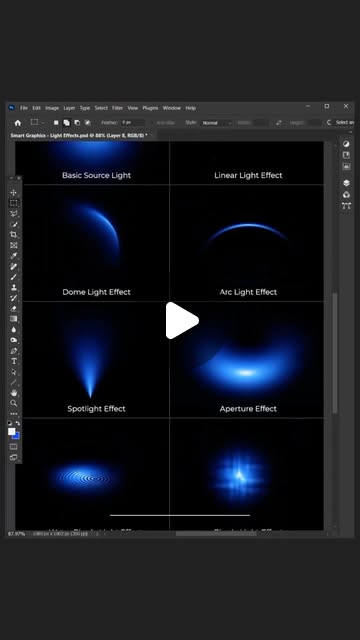Open the white foreground color picker
Screen dimensions: 360x640
point(11,431)
